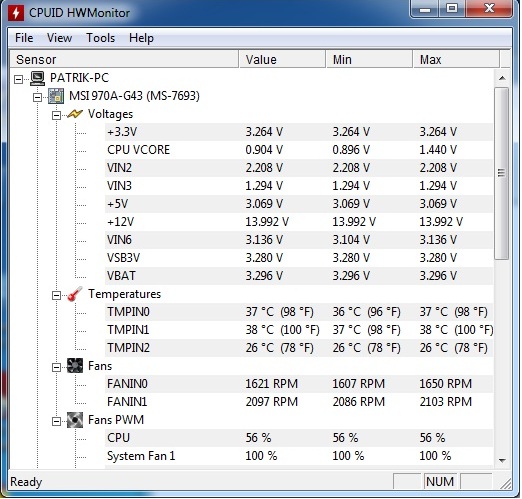Select the TMPIN2 temperature row
Screen dimensions: 522x499
pos(299,348)
